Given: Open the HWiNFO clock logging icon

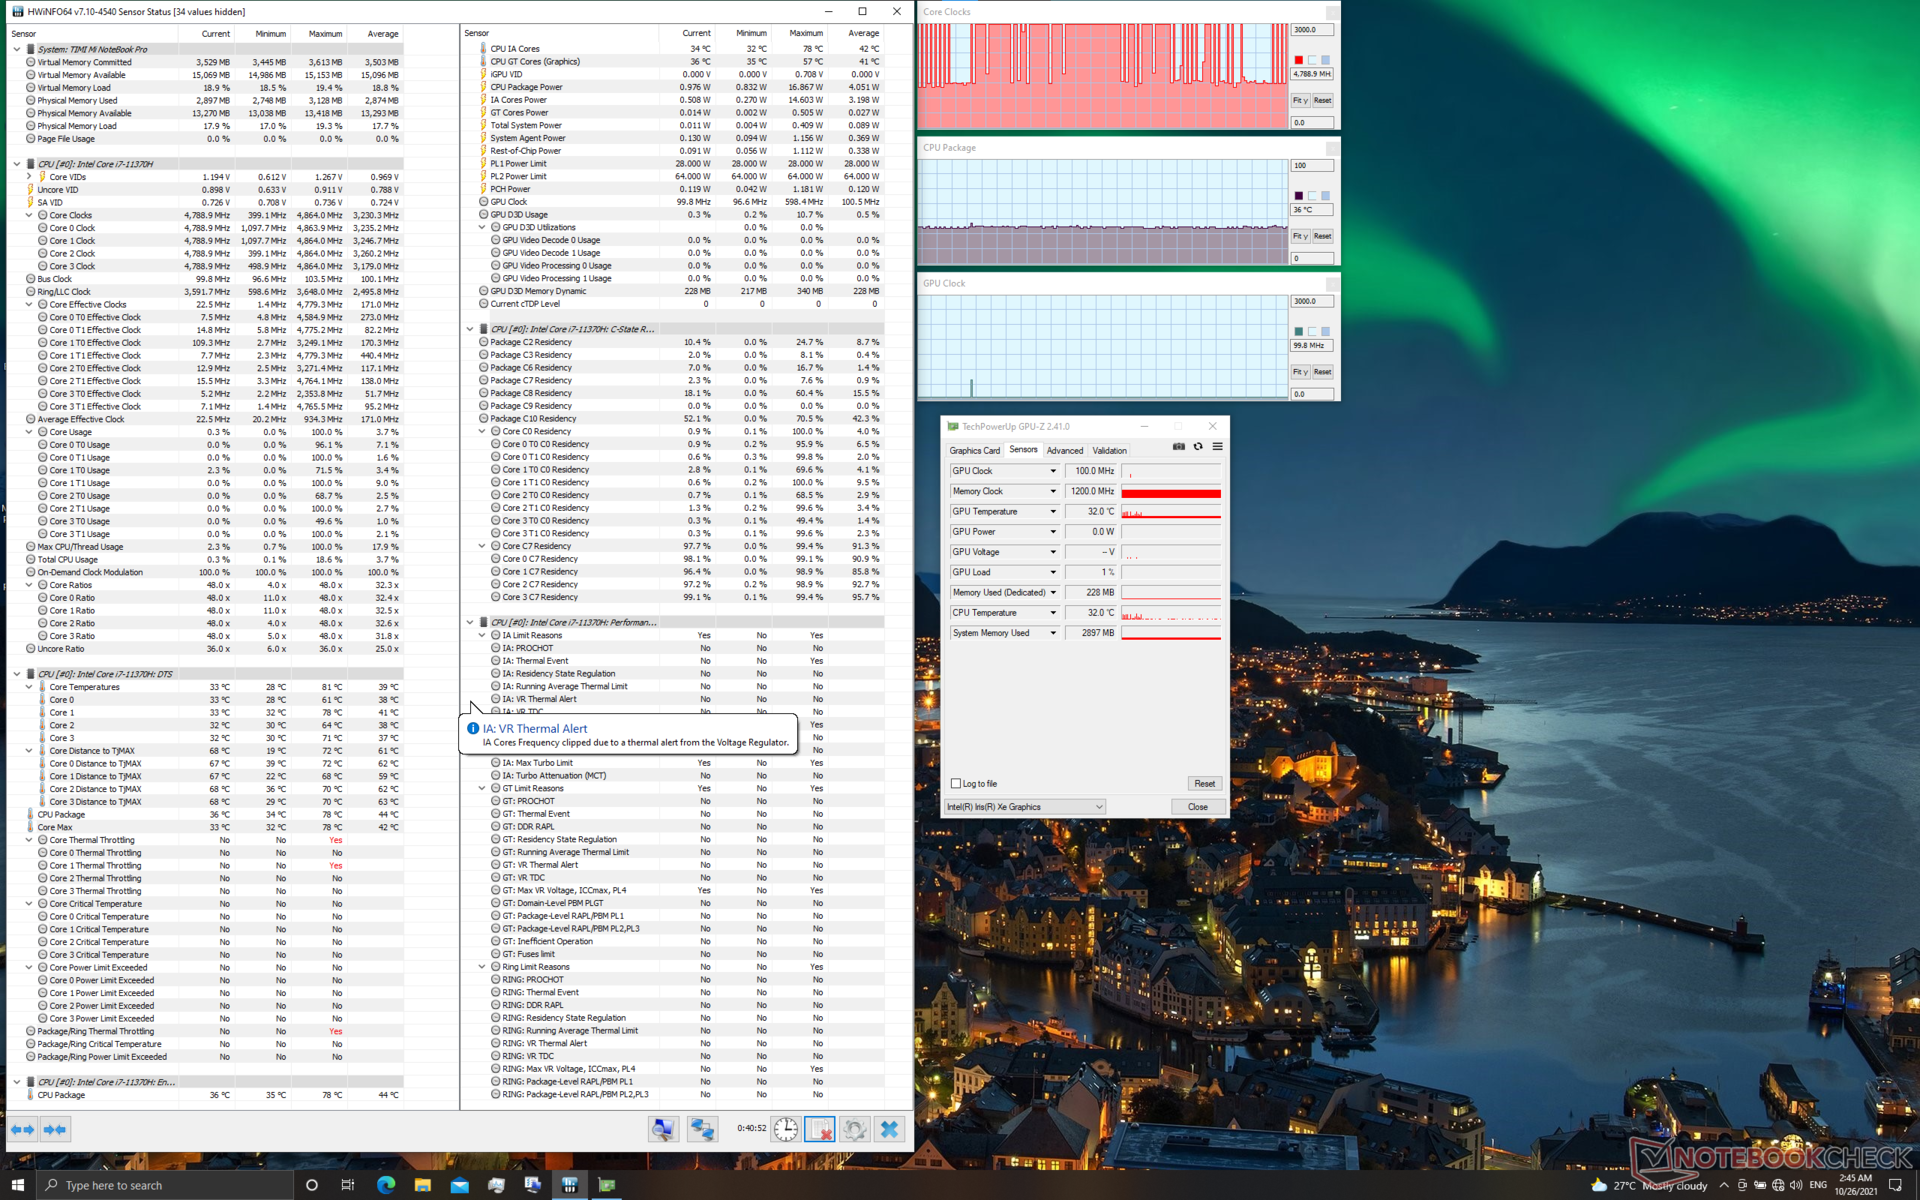Looking at the screenshot, I should point(786,1129).
